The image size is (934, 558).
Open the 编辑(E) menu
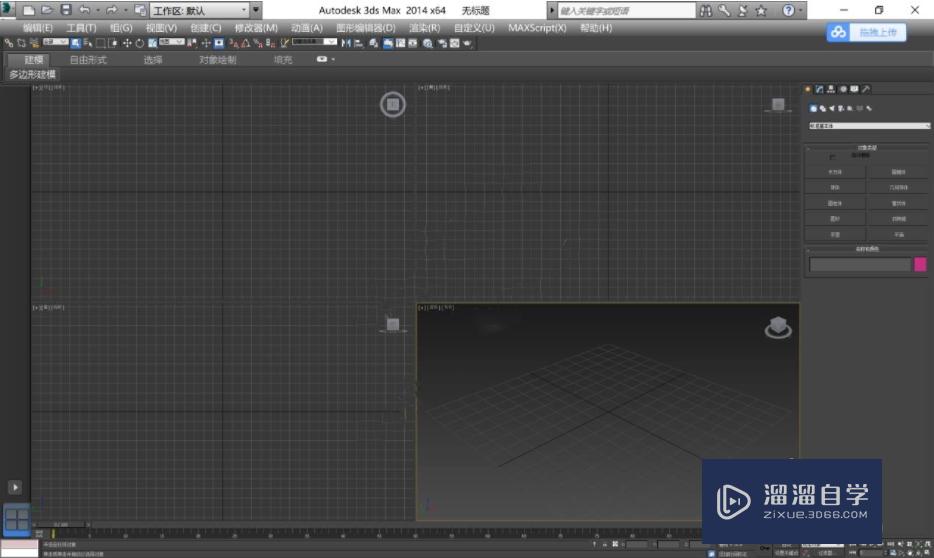(x=38, y=28)
